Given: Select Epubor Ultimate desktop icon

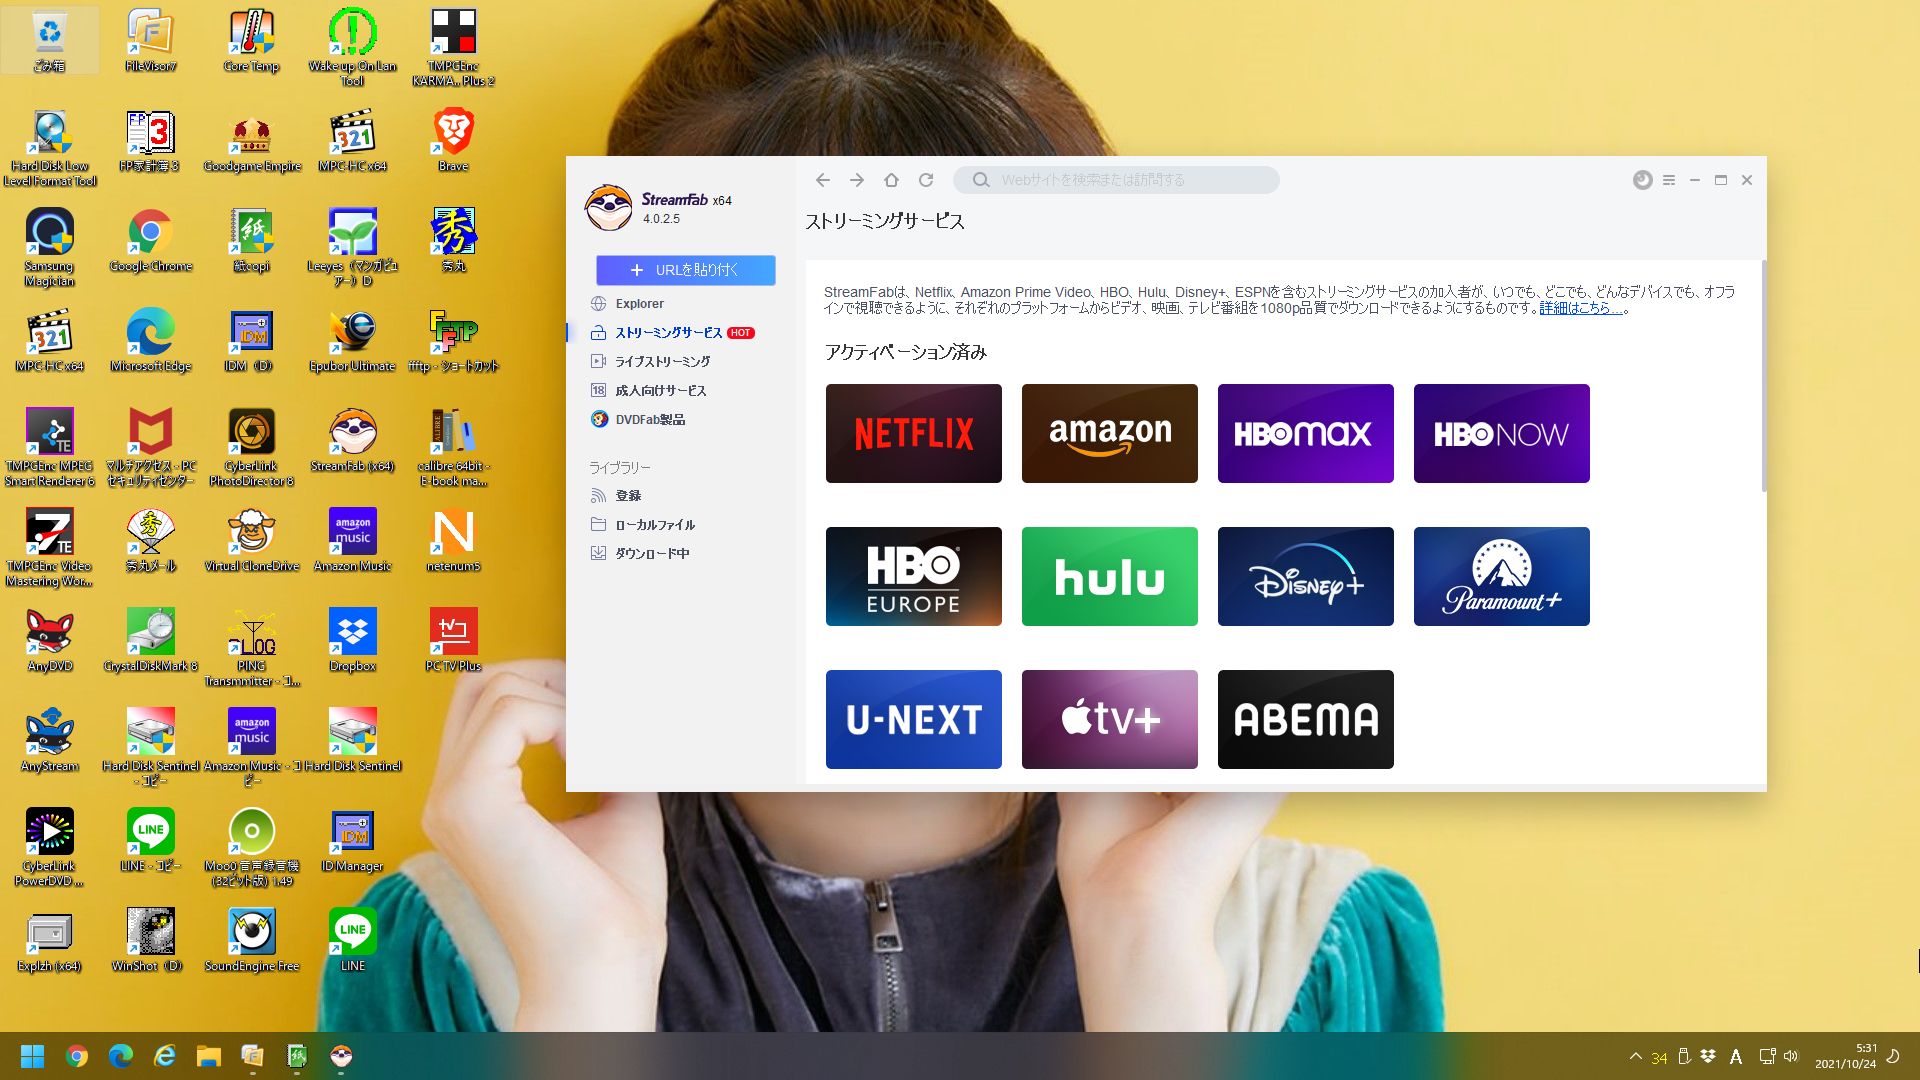Looking at the screenshot, I should pos(352,341).
